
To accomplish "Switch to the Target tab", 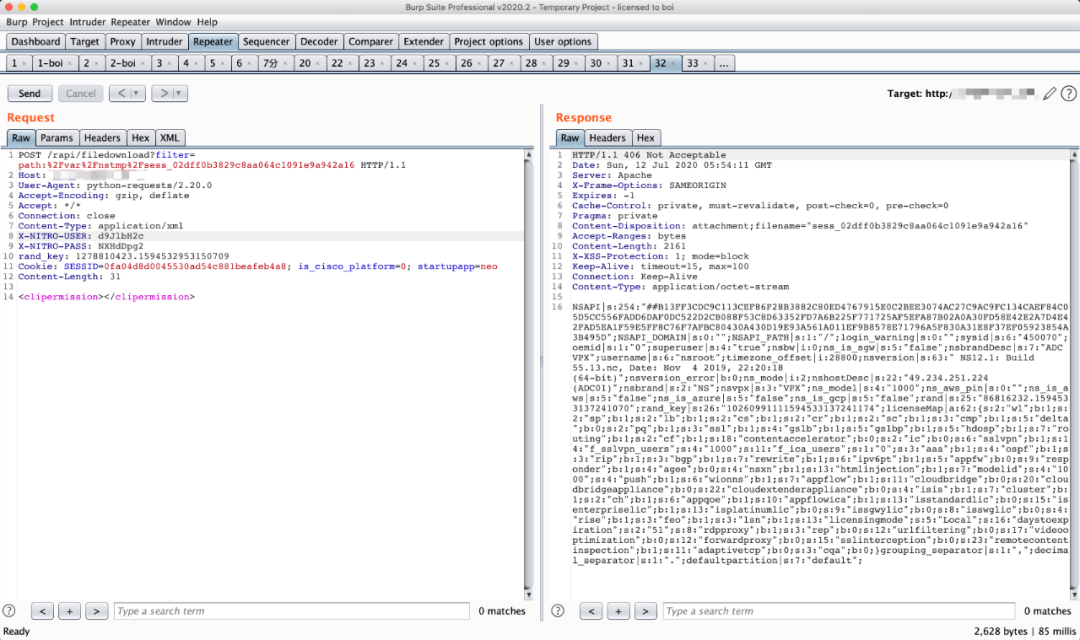I will click(85, 41).
